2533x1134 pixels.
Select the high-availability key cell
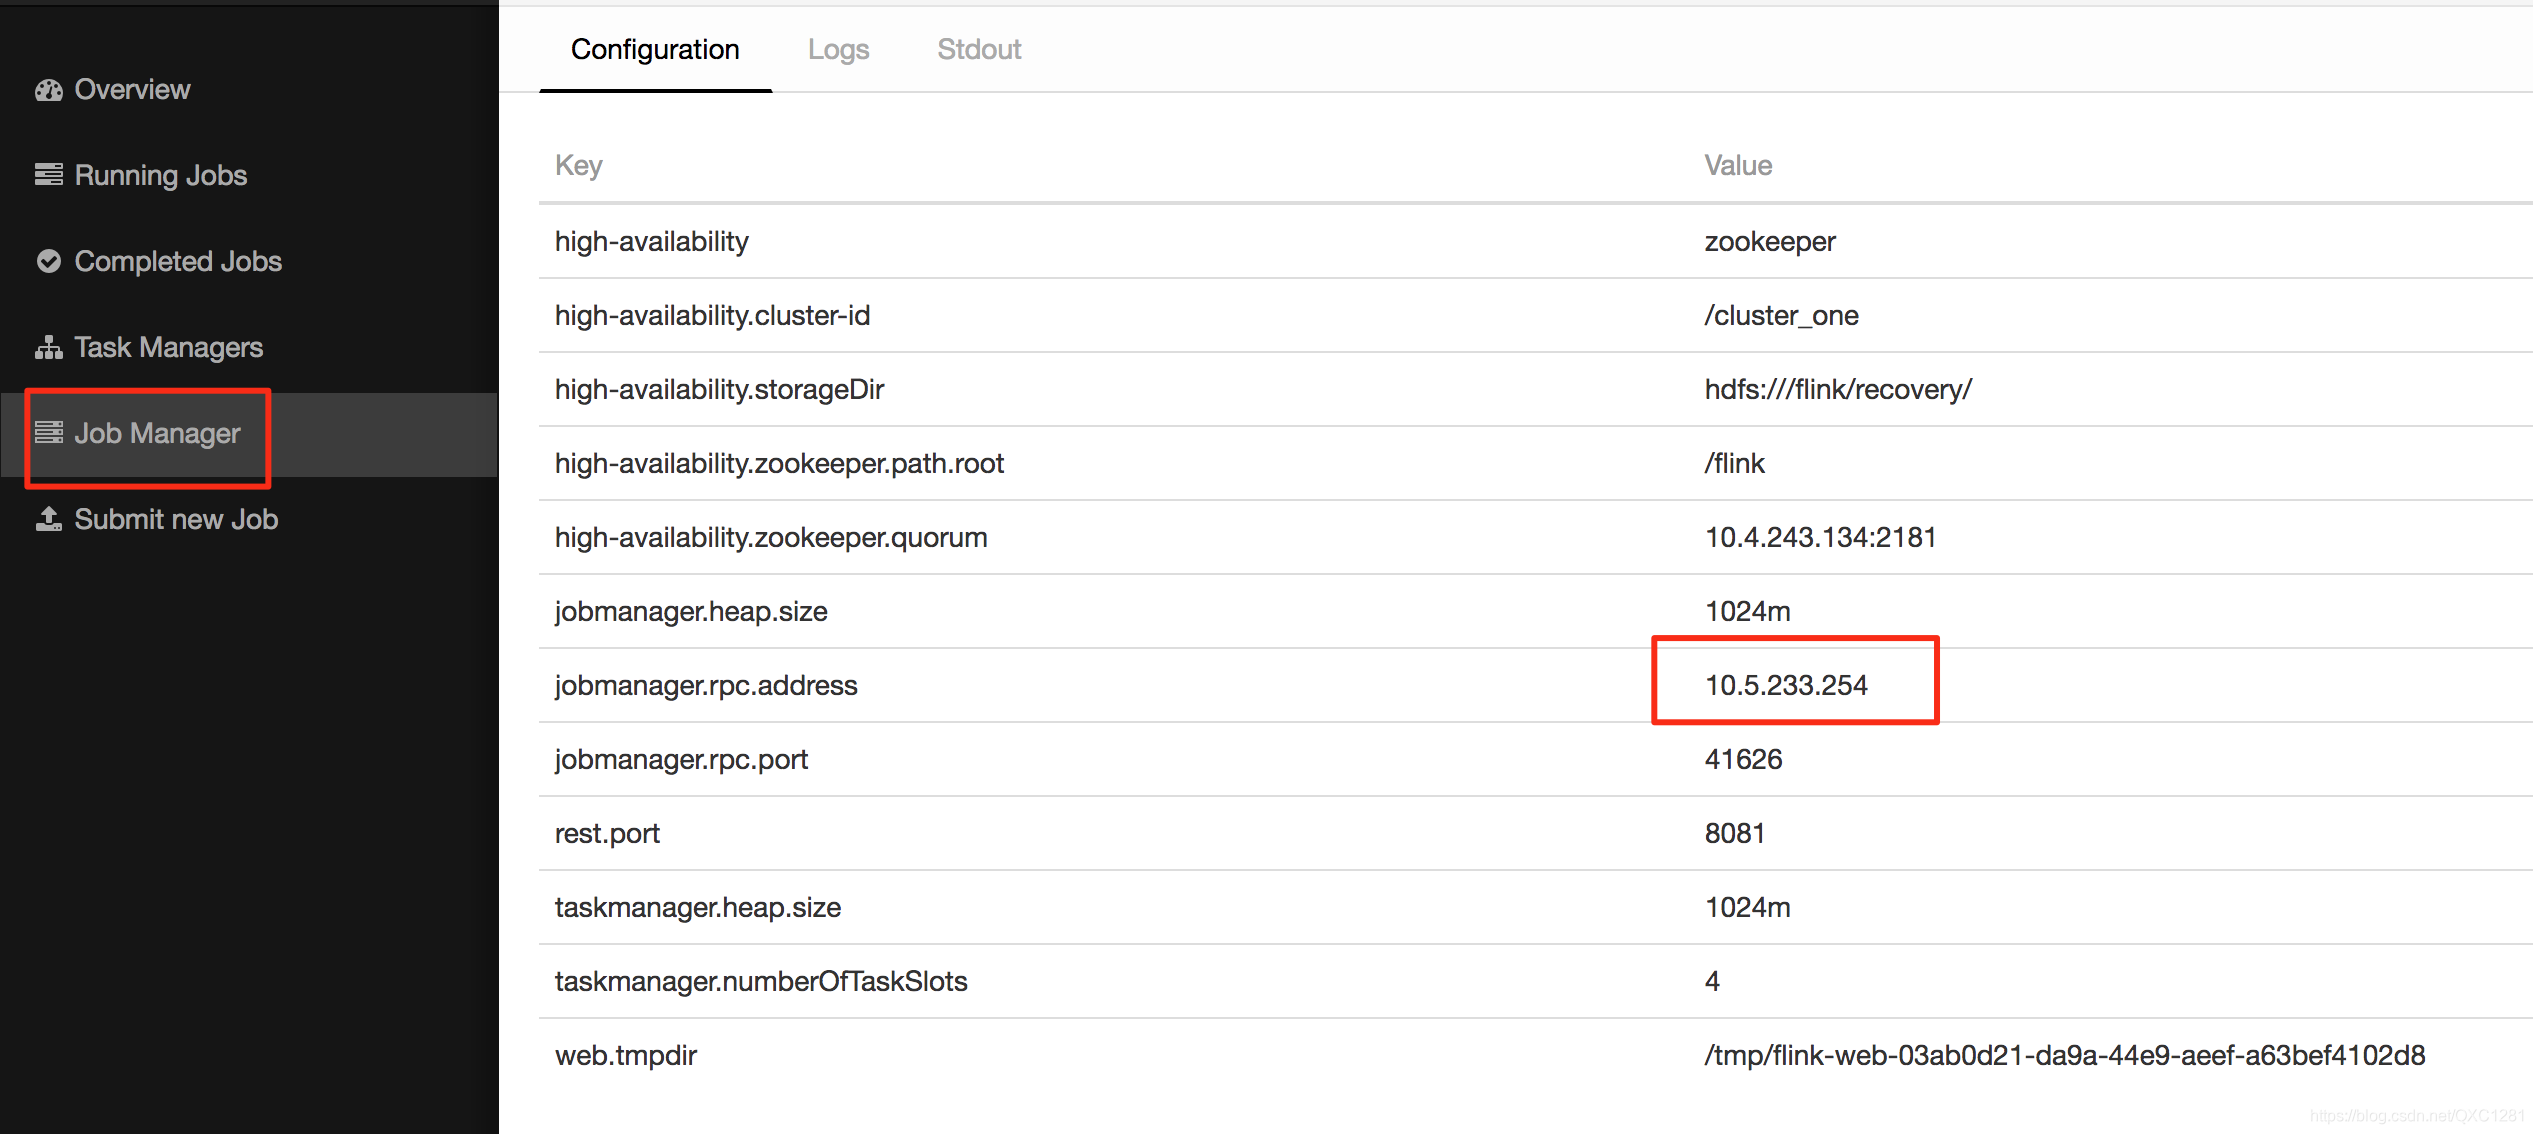[651, 242]
